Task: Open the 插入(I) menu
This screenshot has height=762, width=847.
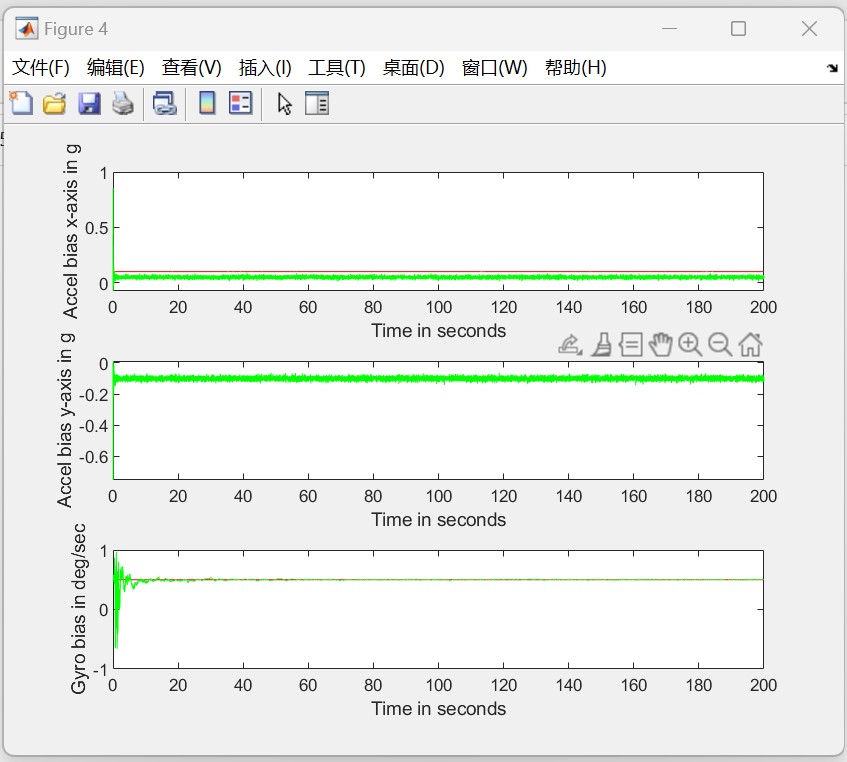Action: (265, 68)
